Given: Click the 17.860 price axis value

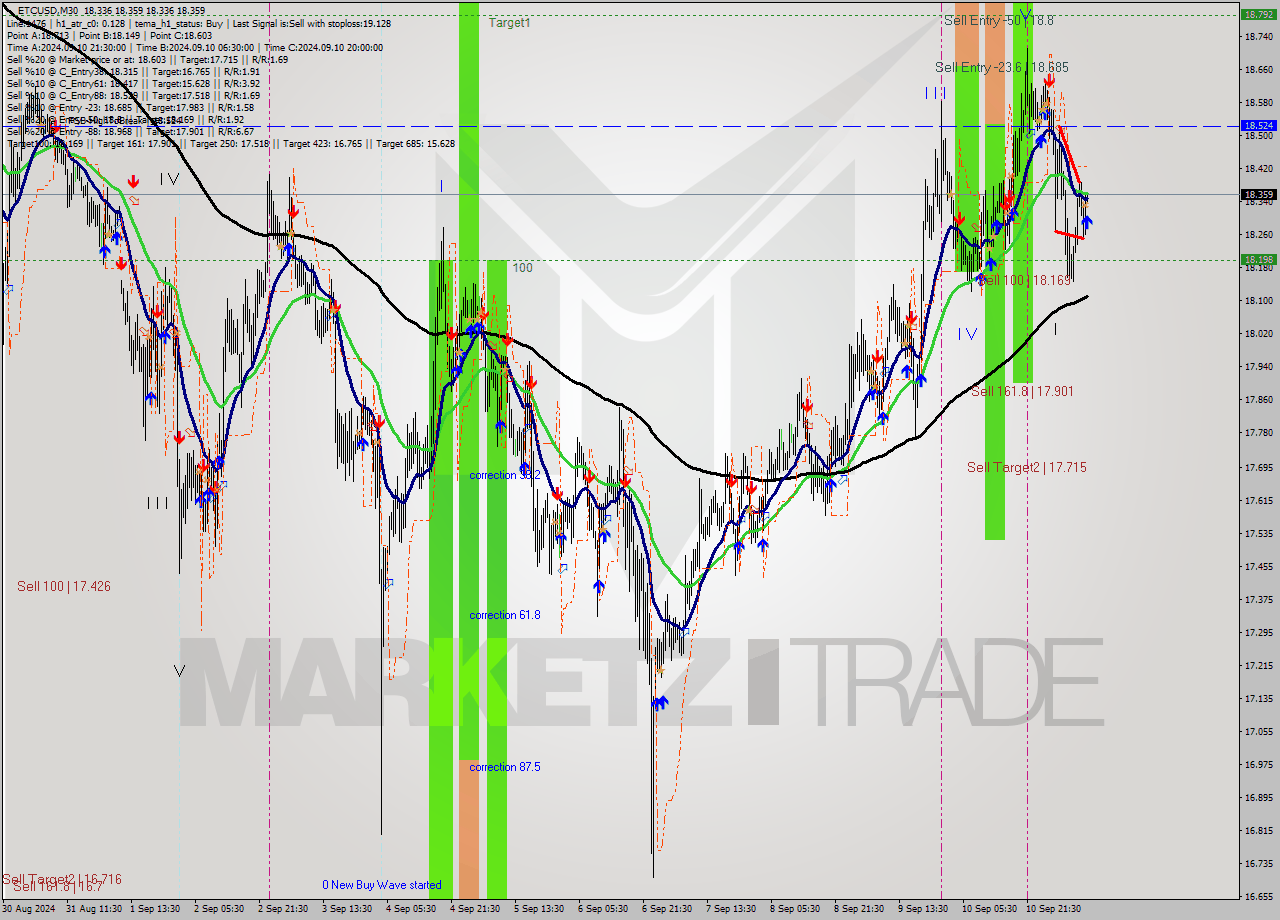Looking at the screenshot, I should [x=1258, y=399].
